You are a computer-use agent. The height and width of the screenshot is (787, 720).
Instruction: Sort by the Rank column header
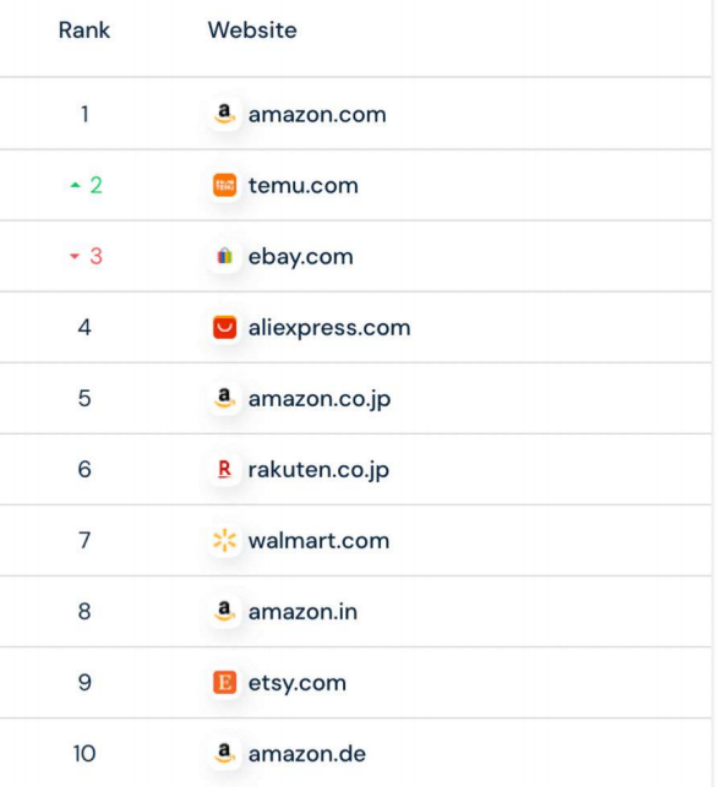click(84, 30)
